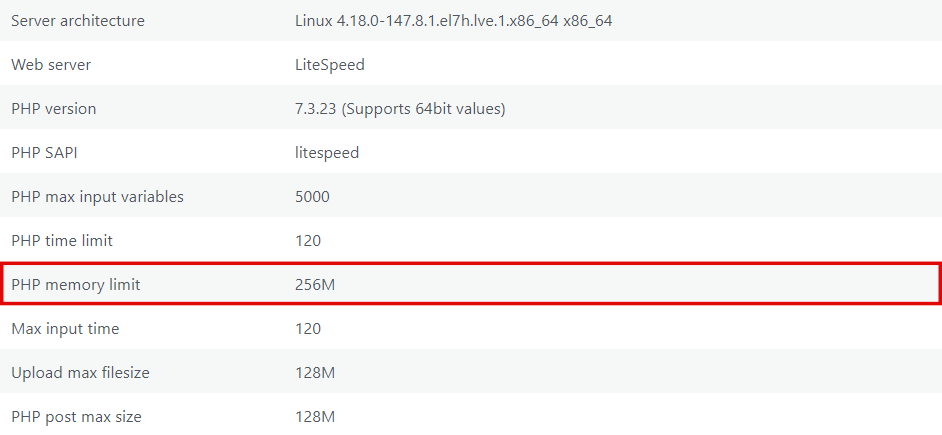Select the Upload max filesize value 128M
The width and height of the screenshot is (942, 435).
pos(315,373)
